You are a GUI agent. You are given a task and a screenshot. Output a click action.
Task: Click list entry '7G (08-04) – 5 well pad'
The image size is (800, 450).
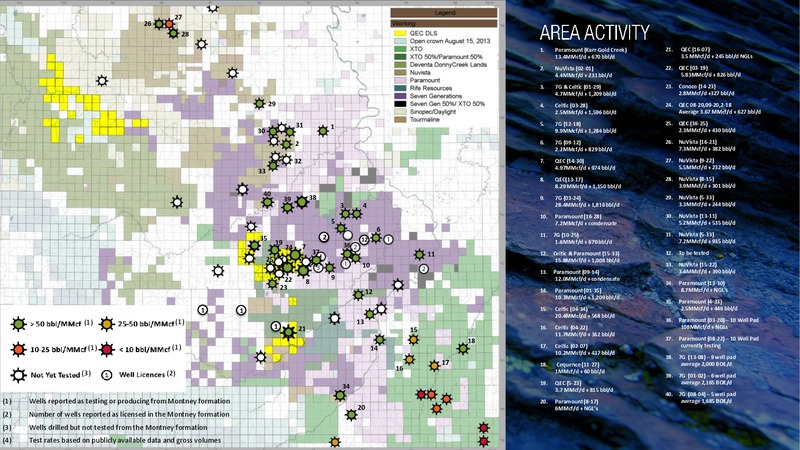pos(707,394)
